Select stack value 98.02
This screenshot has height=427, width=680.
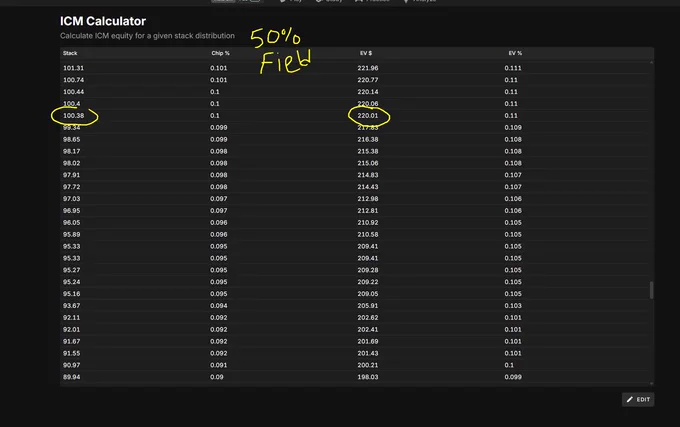tap(72, 163)
